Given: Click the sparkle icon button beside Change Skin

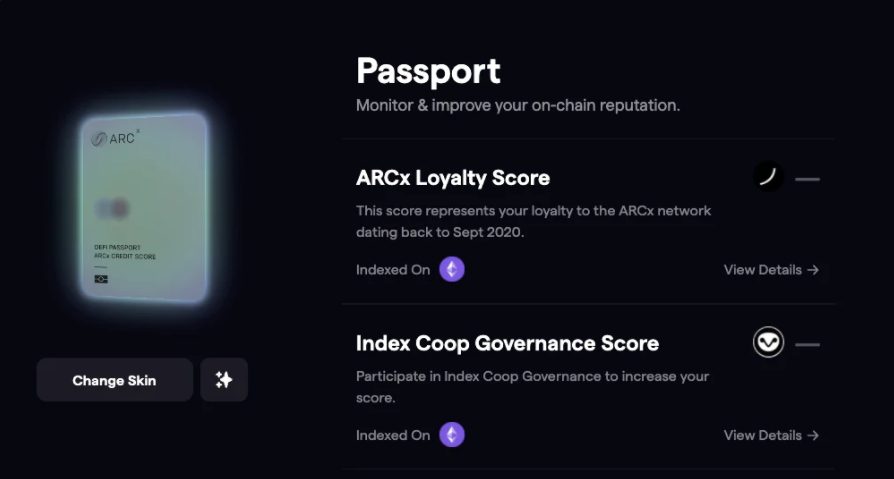Looking at the screenshot, I should tap(224, 380).
